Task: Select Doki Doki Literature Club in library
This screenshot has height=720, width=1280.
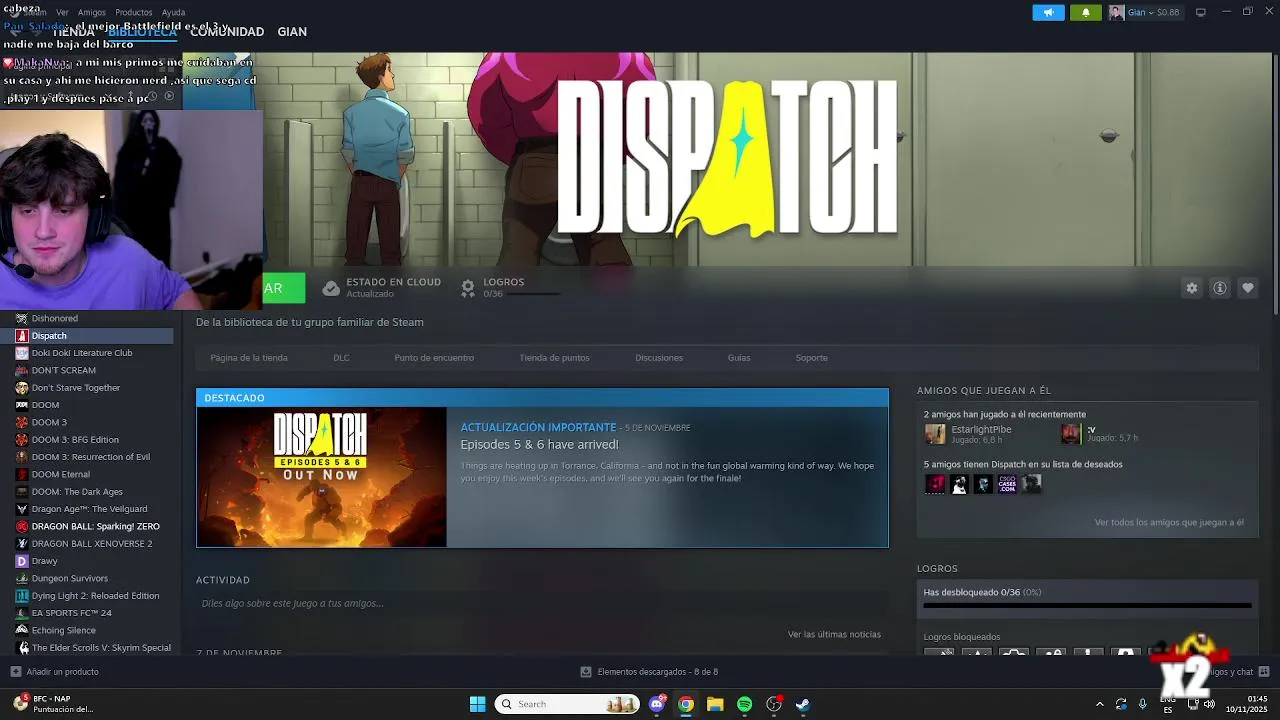Action: (x=82, y=353)
